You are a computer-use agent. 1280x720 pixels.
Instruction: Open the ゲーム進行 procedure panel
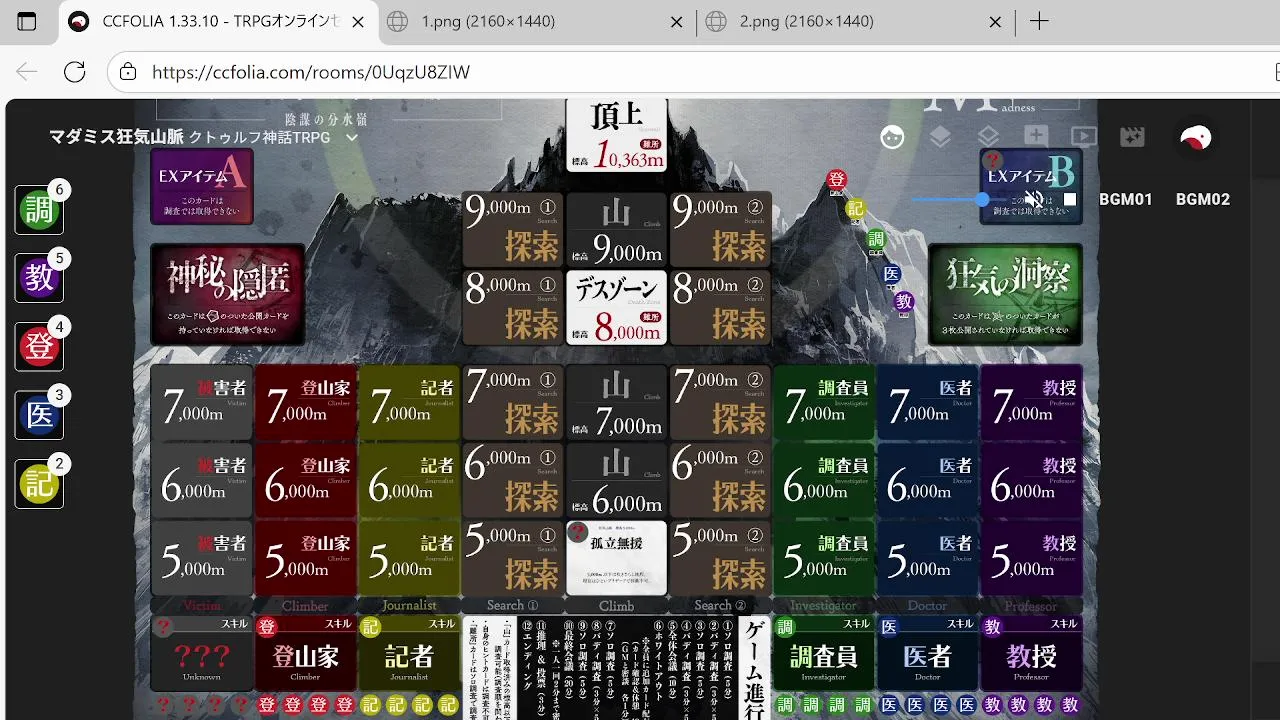tap(616, 668)
